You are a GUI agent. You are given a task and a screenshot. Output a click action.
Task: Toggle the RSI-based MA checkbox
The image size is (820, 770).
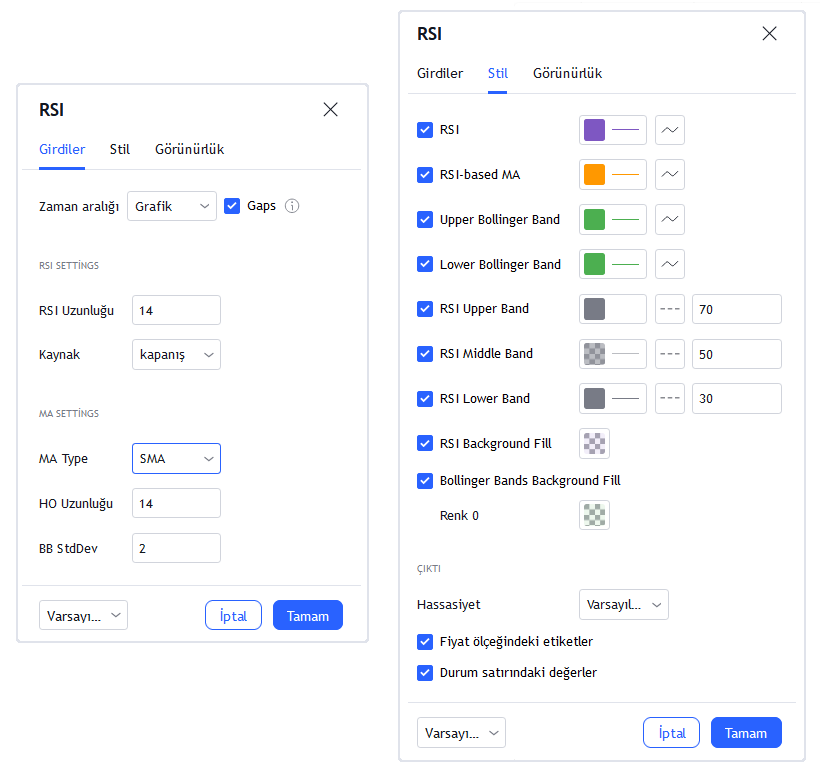425,175
